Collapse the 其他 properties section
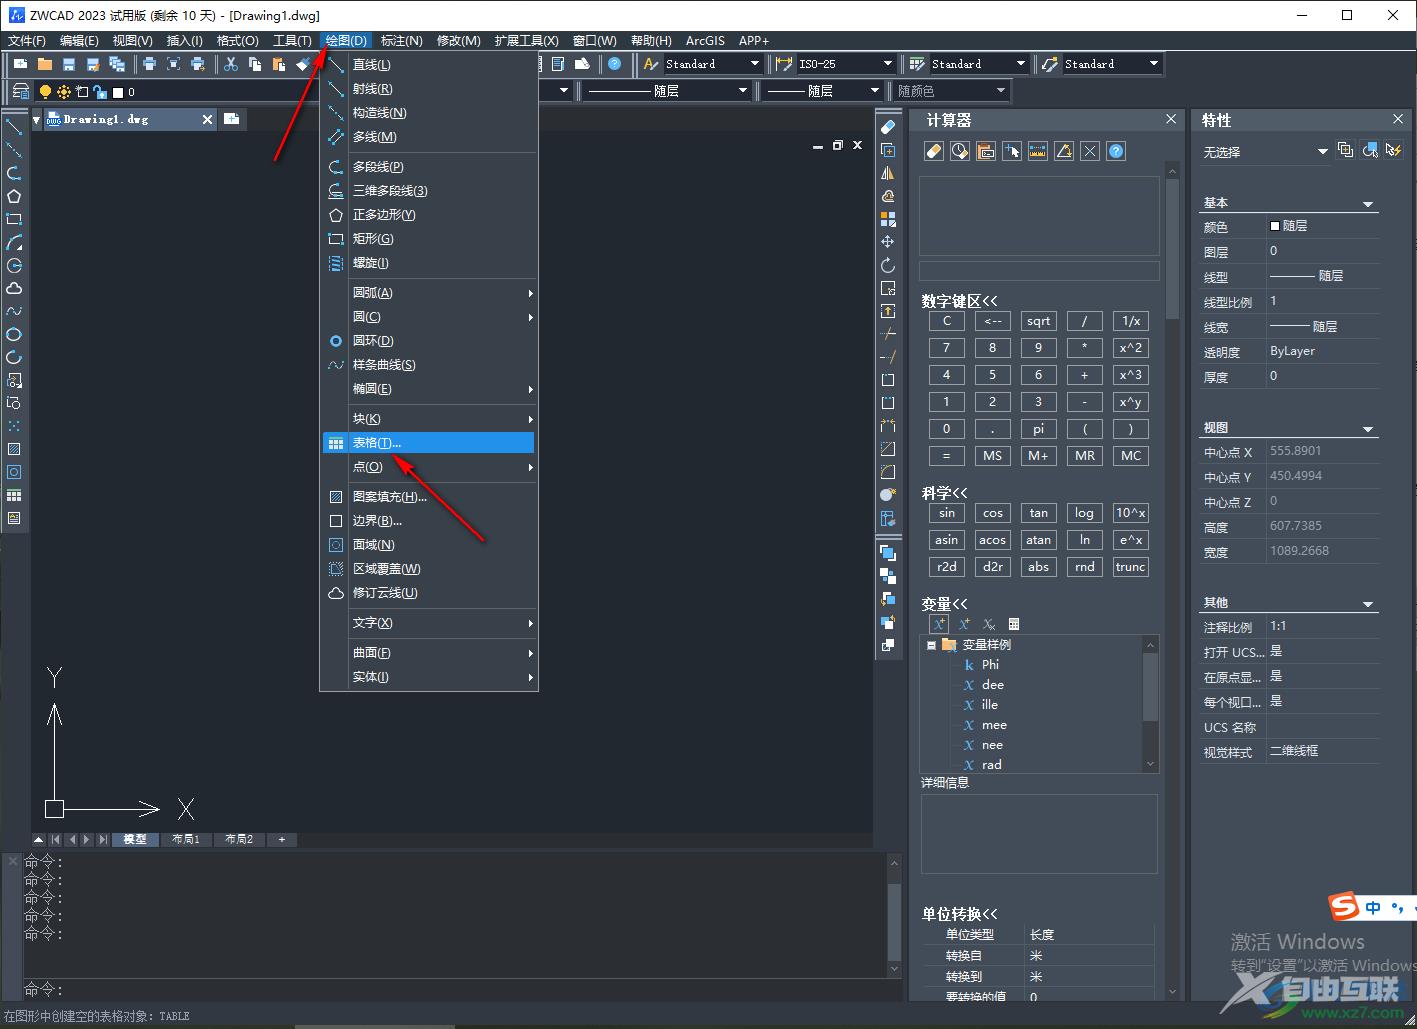The width and height of the screenshot is (1417, 1029). tap(1368, 604)
